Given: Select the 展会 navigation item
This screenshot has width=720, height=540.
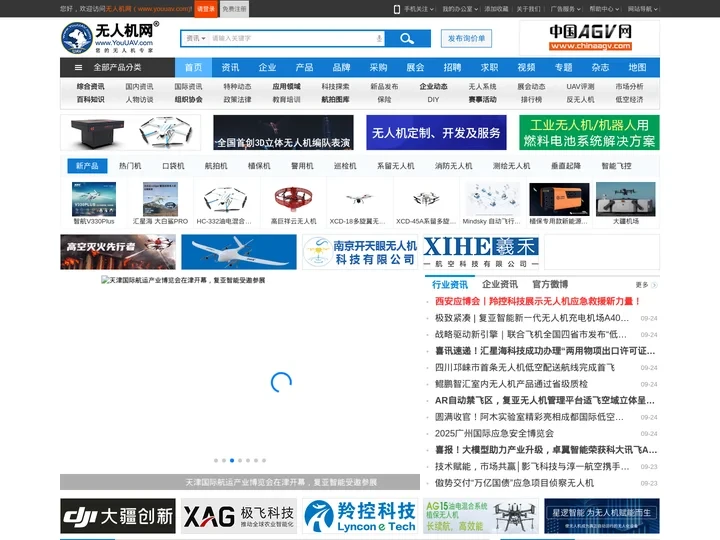Looking at the screenshot, I should tap(415, 68).
